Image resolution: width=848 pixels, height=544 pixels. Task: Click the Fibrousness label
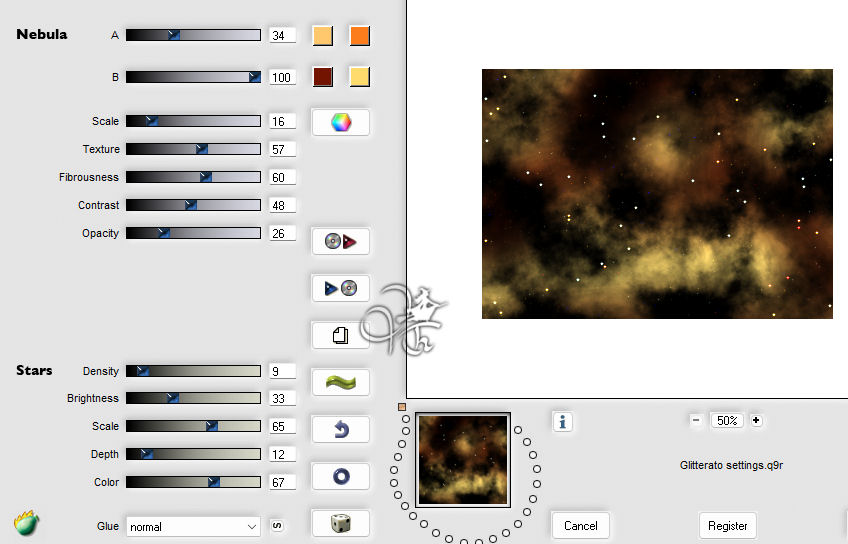89,177
